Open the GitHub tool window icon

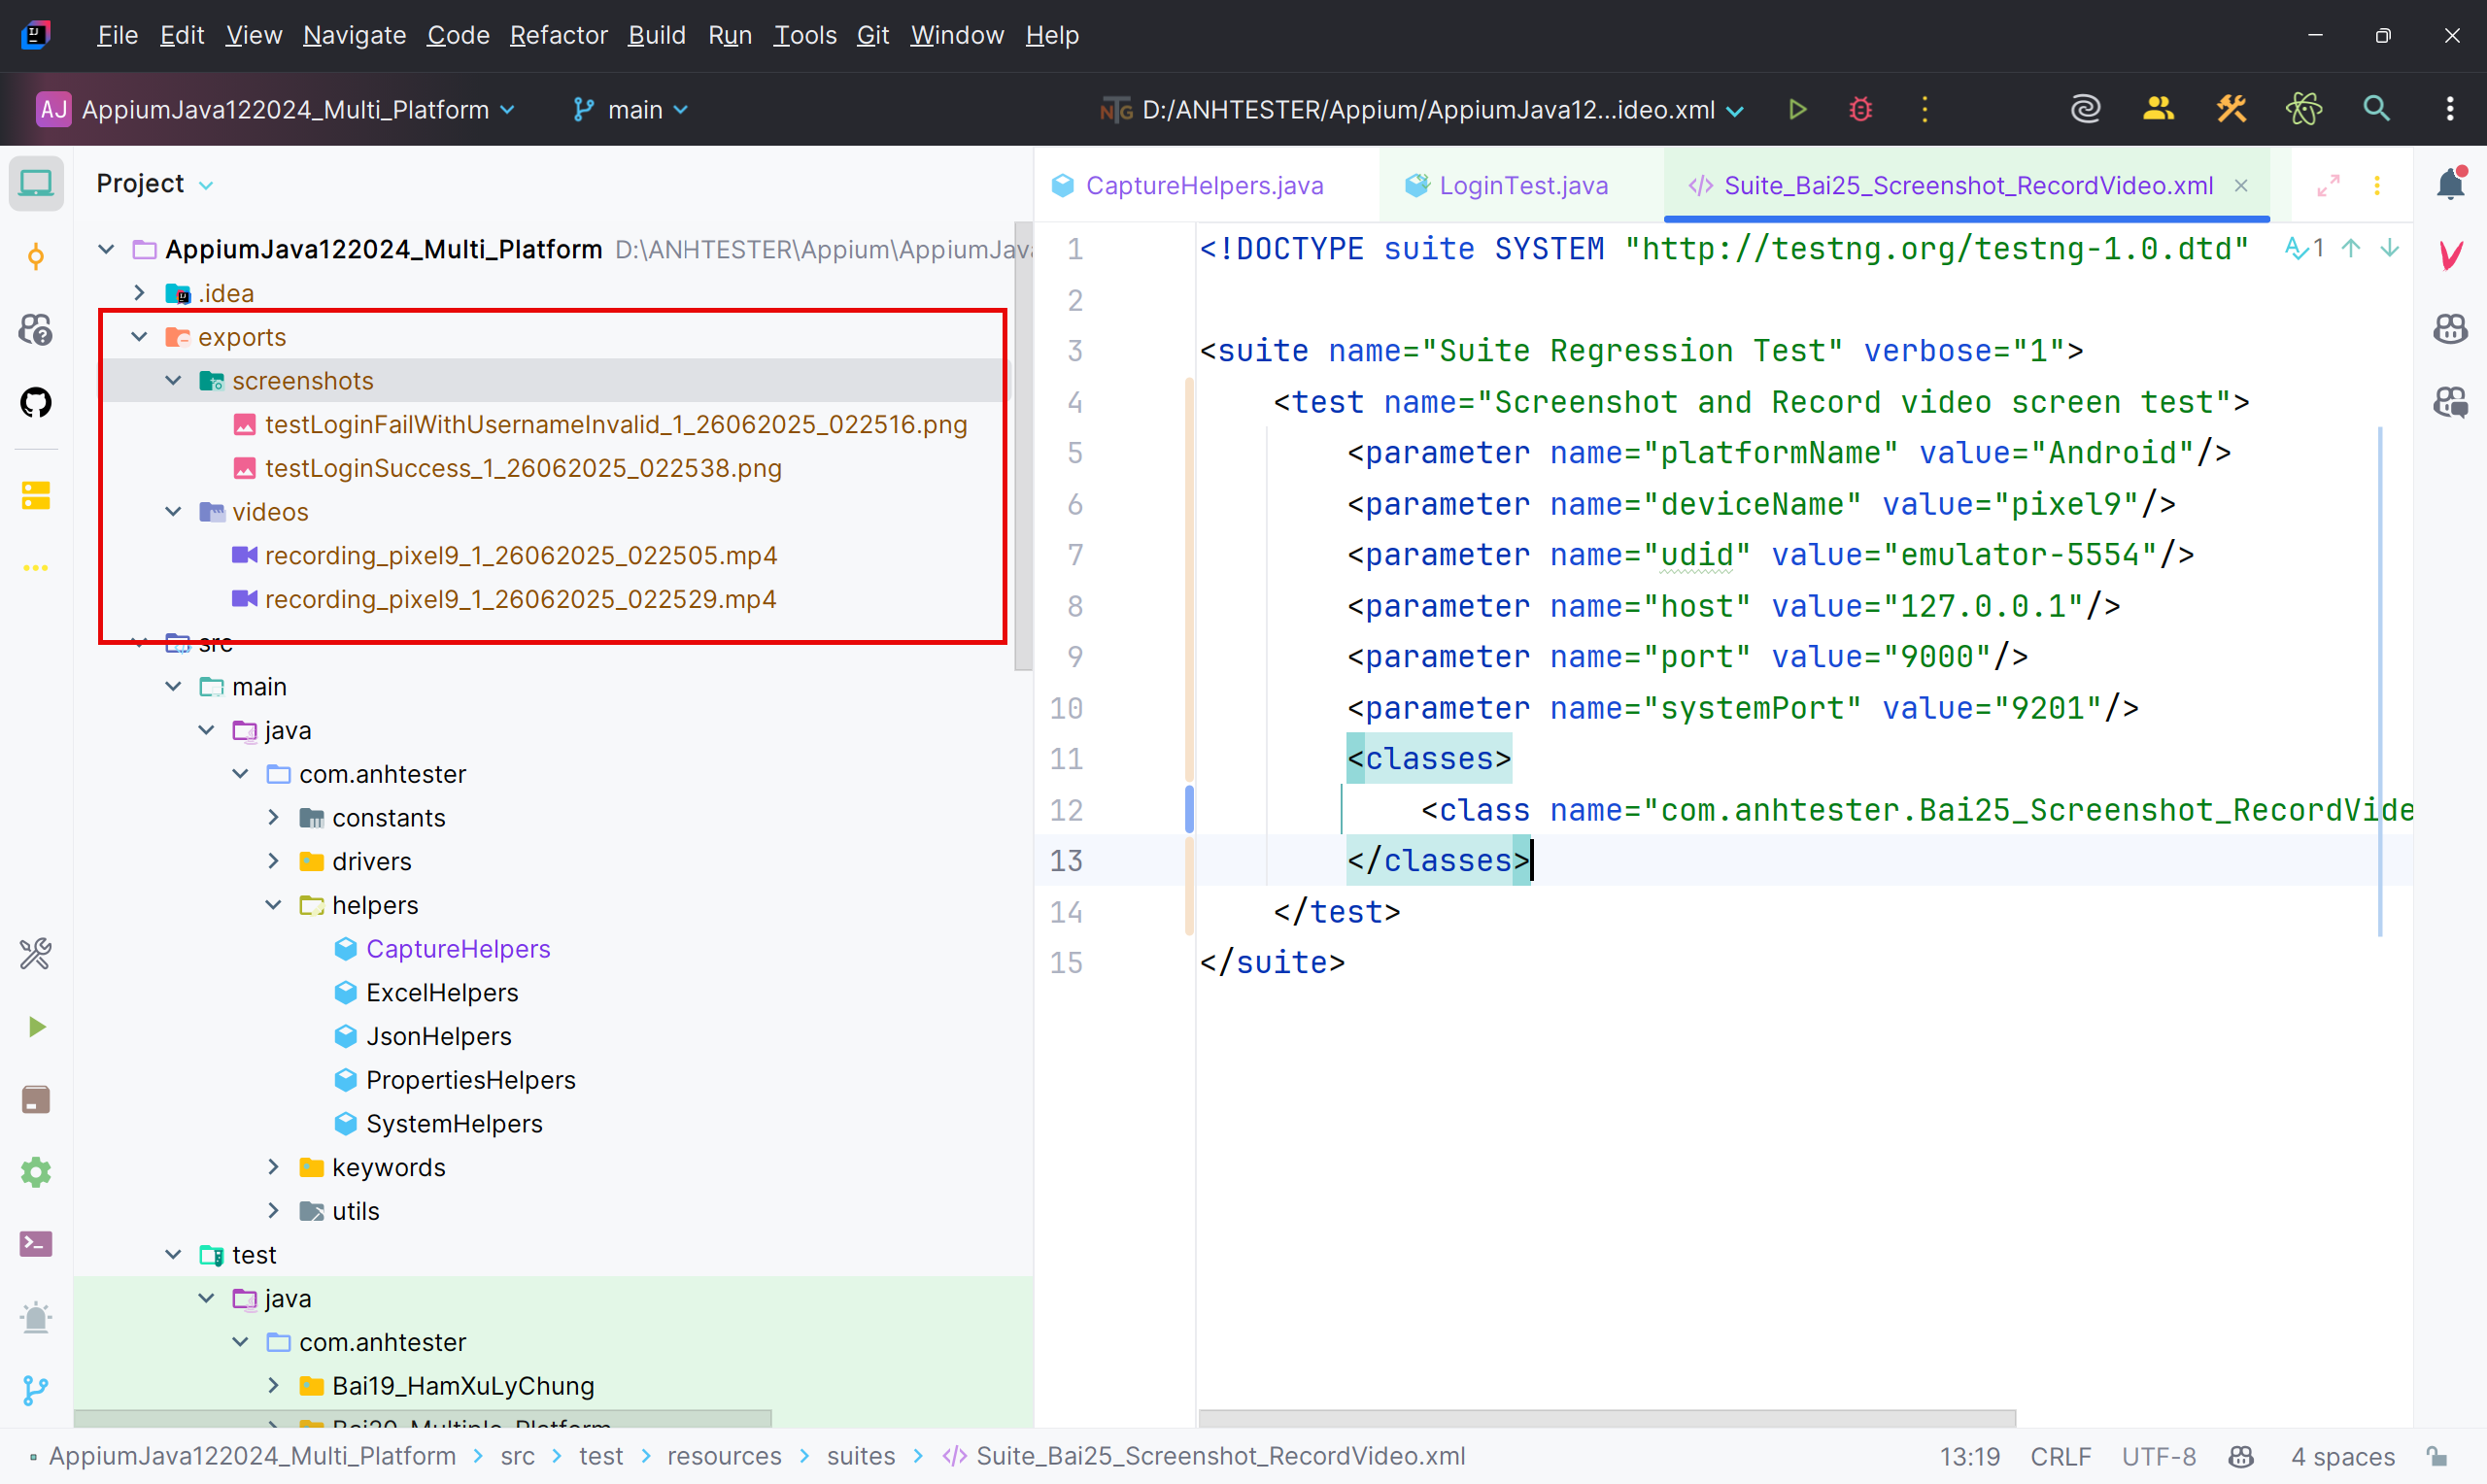coord(36,403)
